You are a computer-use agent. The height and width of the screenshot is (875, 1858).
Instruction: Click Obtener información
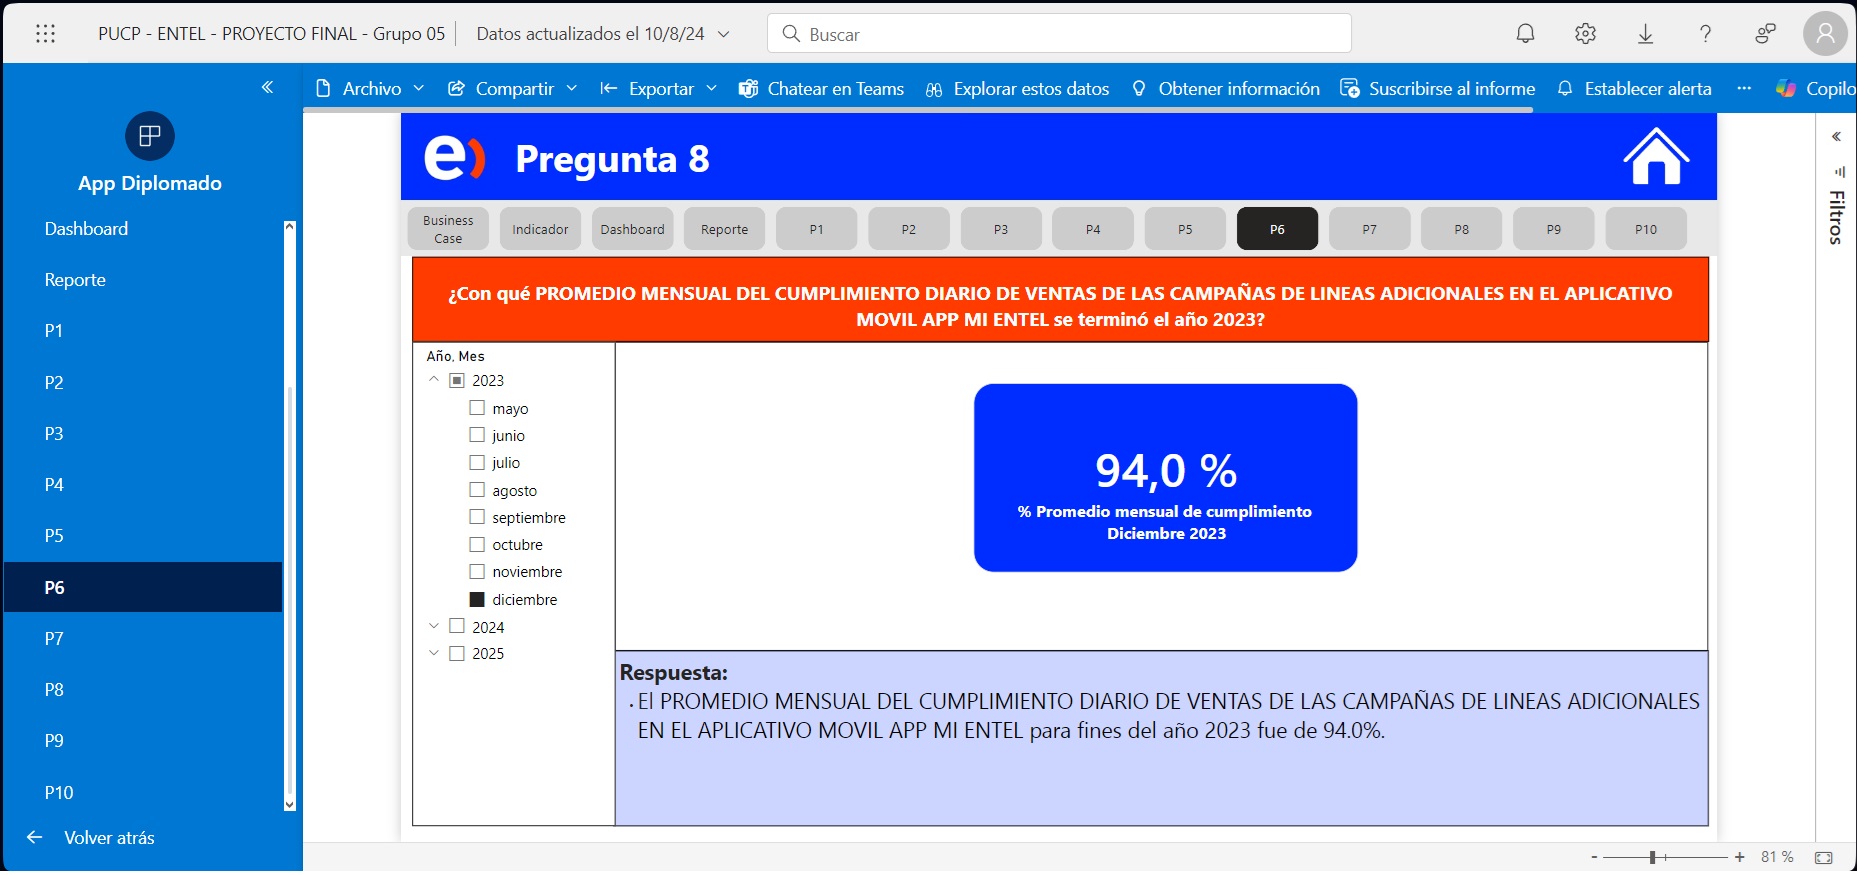(1225, 88)
